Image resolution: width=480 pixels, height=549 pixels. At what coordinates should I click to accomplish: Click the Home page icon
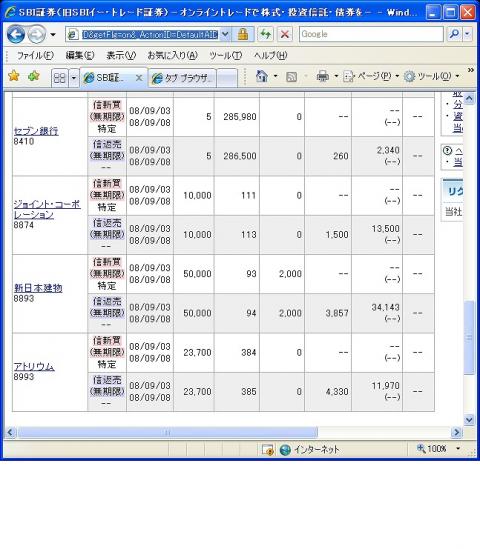point(262,76)
